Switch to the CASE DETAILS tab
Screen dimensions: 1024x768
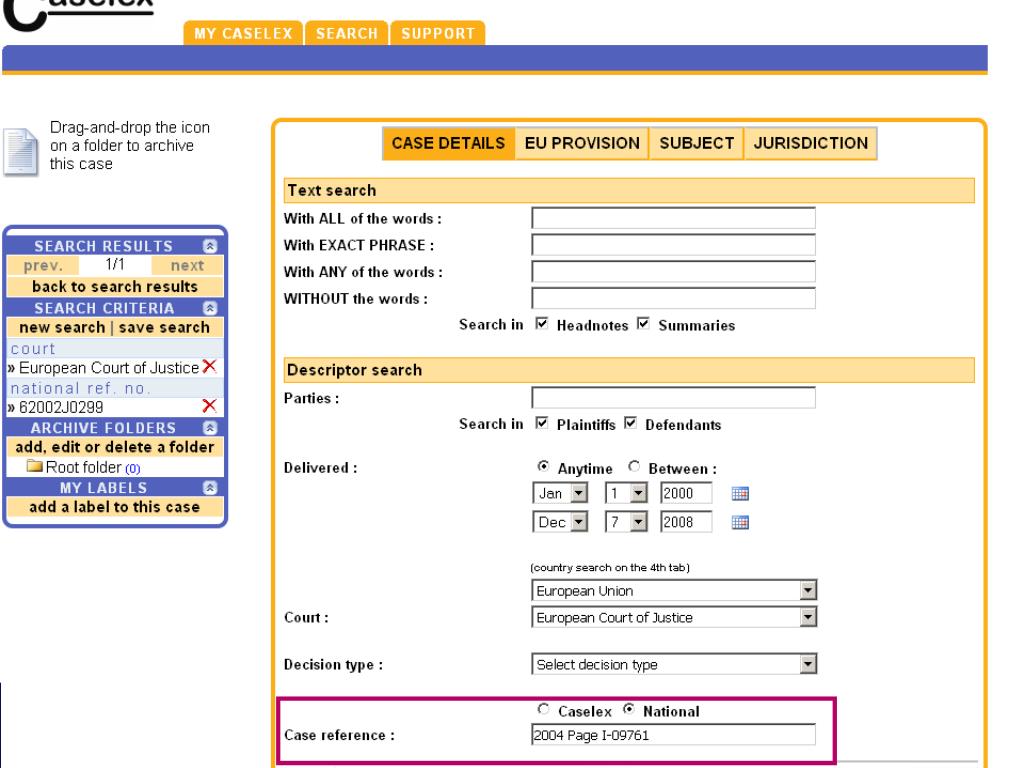click(449, 144)
